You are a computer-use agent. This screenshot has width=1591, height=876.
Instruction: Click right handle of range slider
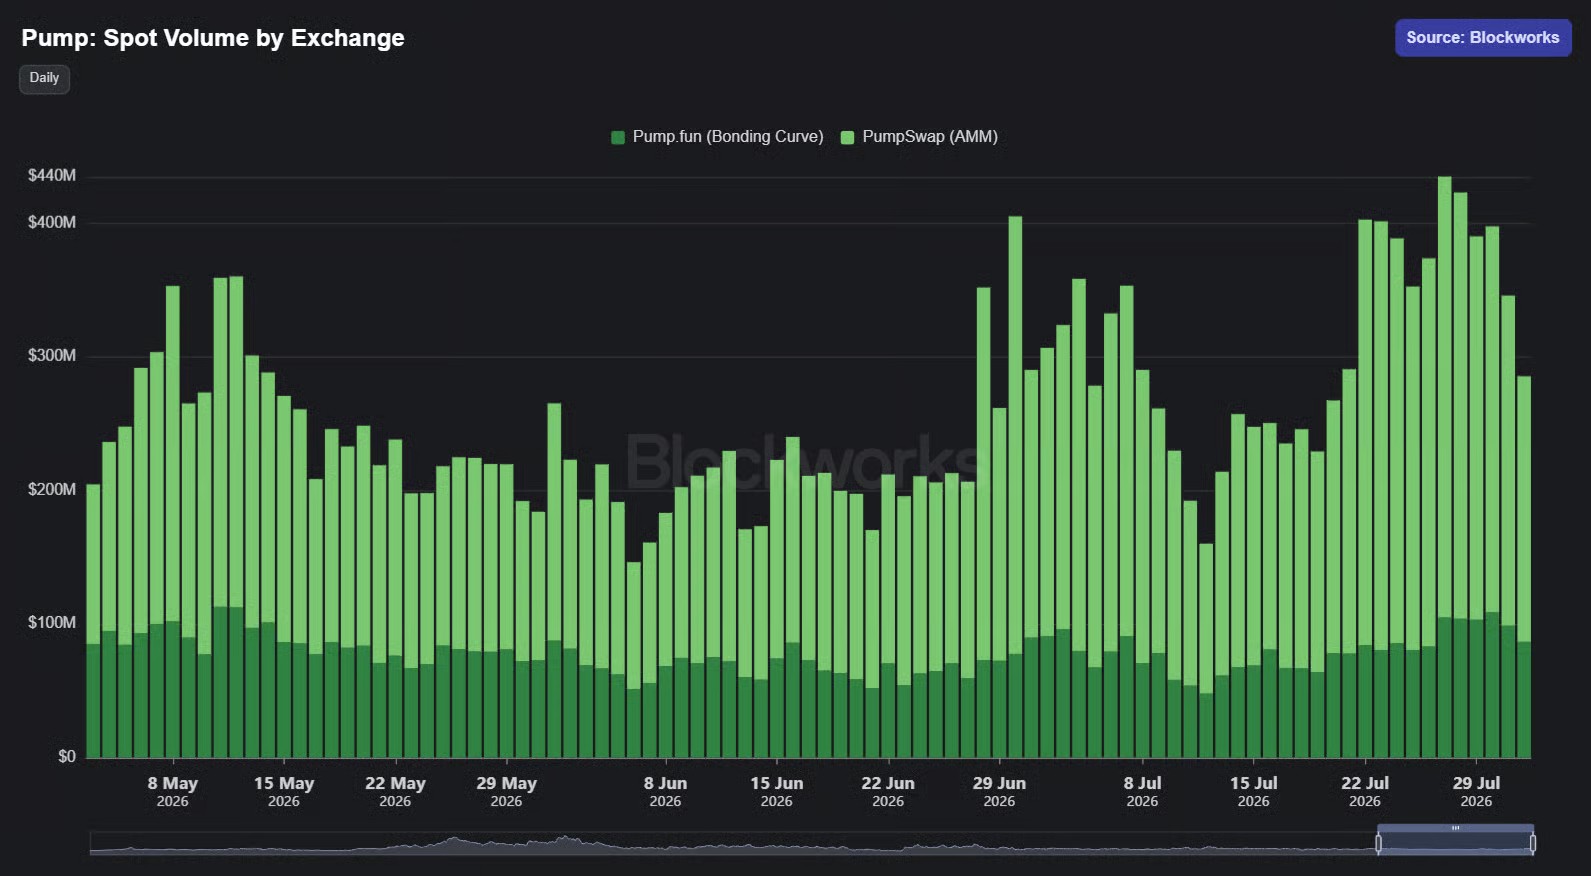(x=1533, y=843)
